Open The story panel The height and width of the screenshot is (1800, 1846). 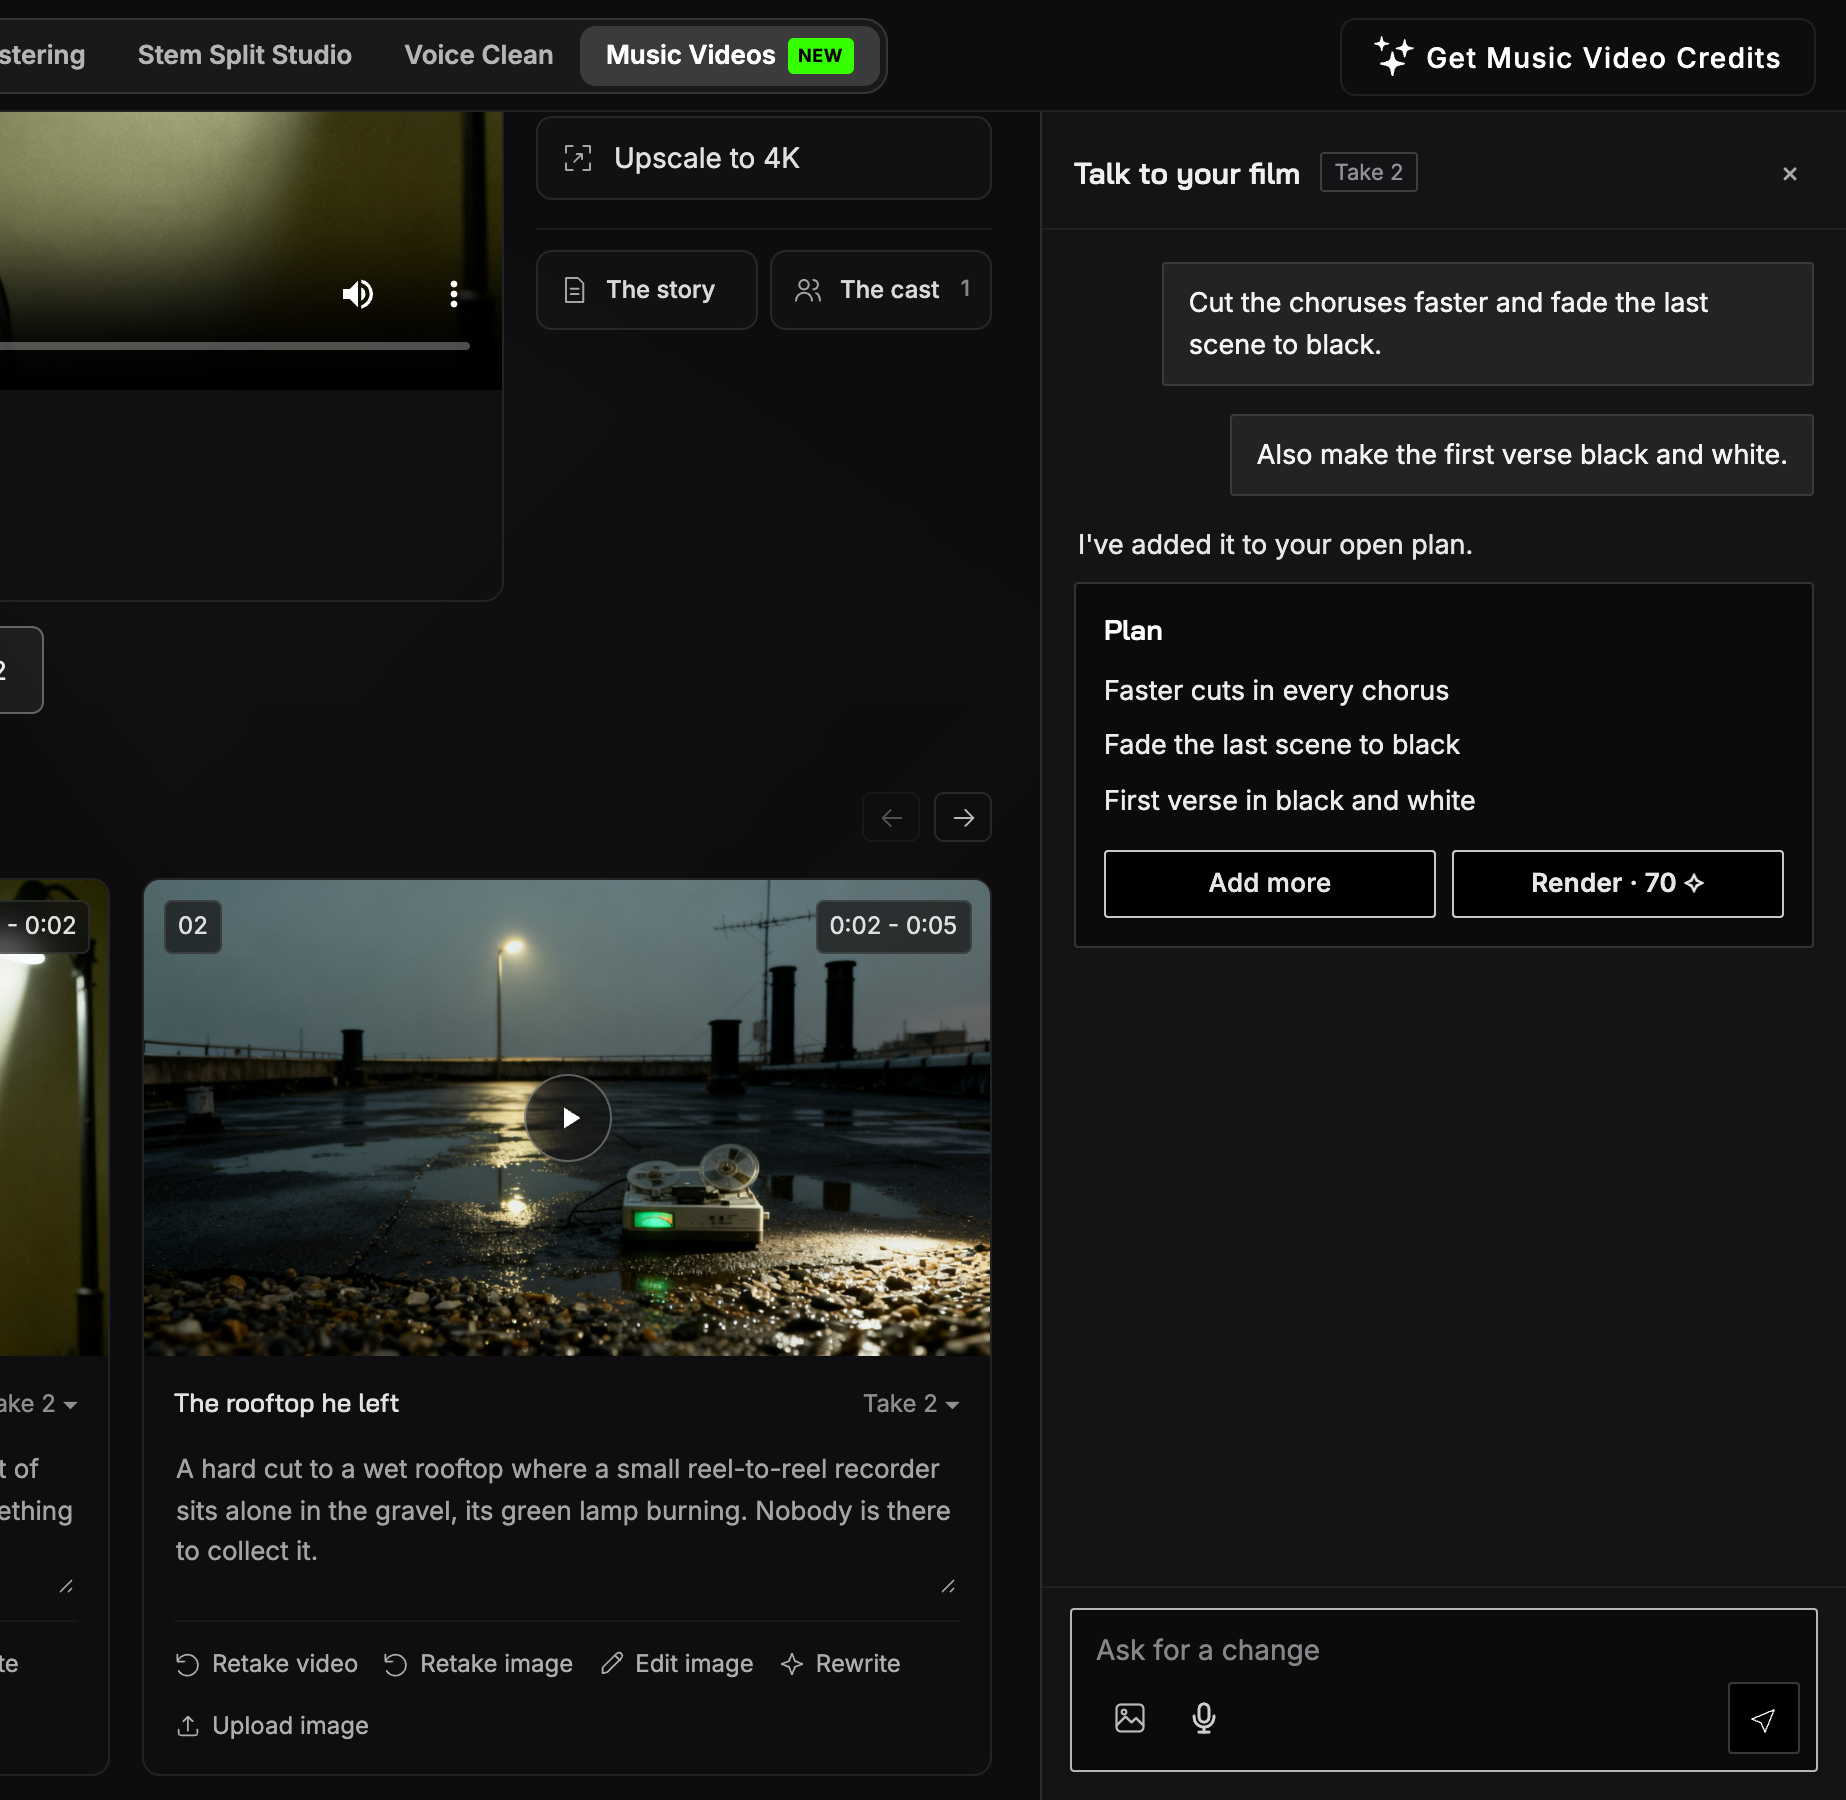[x=647, y=290]
